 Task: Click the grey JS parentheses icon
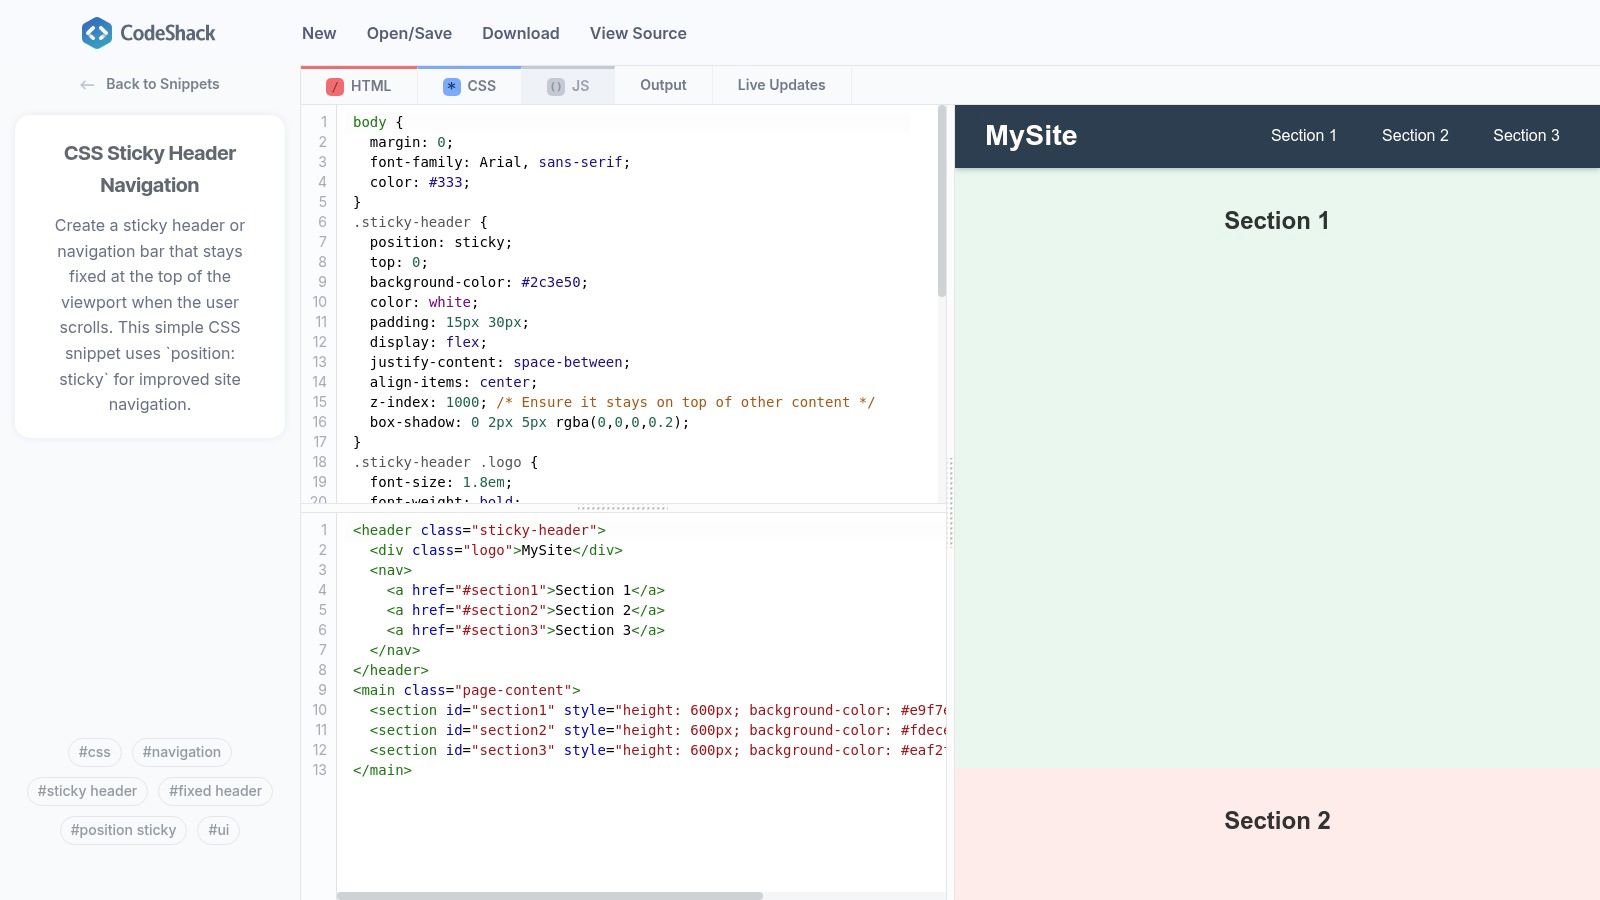point(556,87)
